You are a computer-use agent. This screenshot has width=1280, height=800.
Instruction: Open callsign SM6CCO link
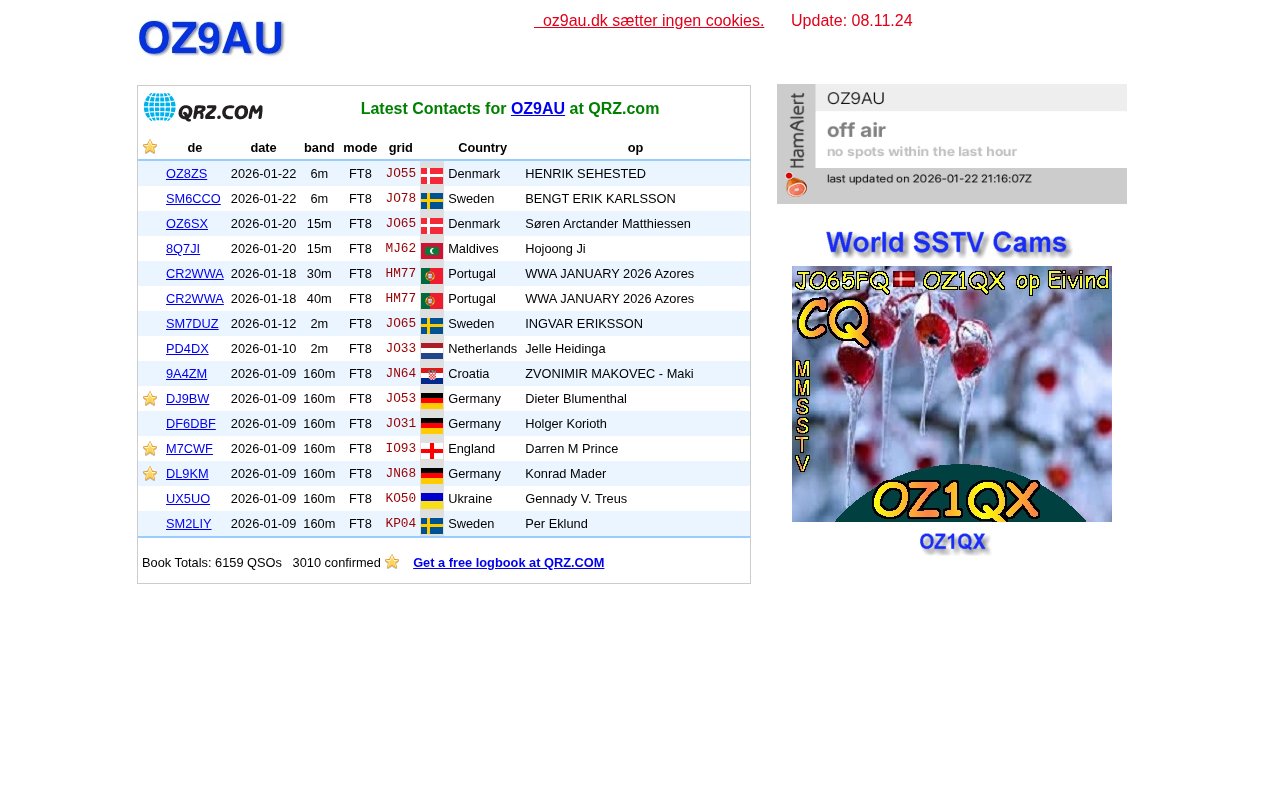point(194,199)
